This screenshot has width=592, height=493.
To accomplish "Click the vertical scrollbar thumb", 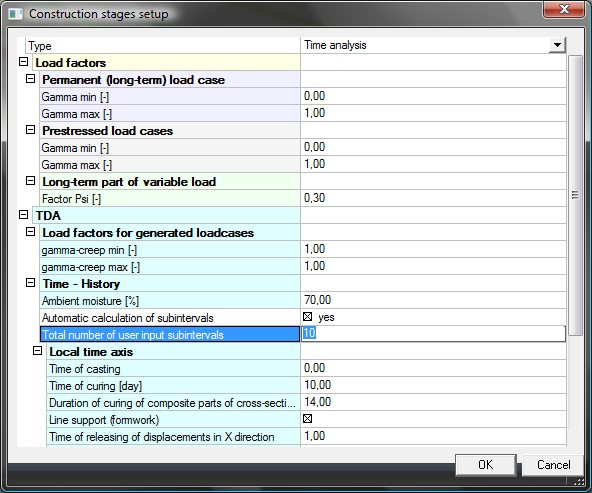I will tap(575, 195).
